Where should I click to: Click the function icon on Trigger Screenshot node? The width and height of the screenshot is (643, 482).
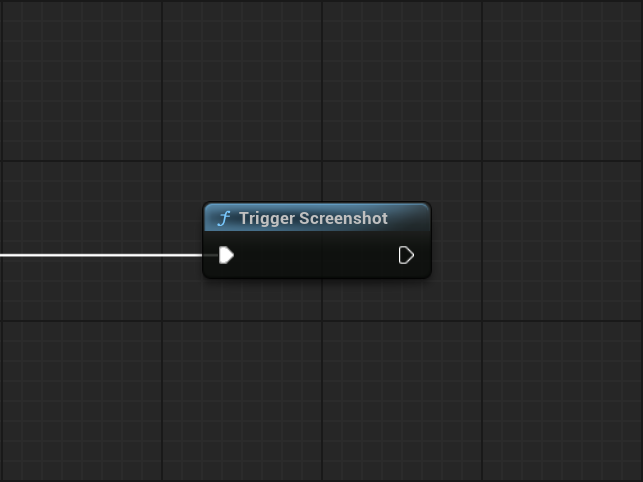224,218
